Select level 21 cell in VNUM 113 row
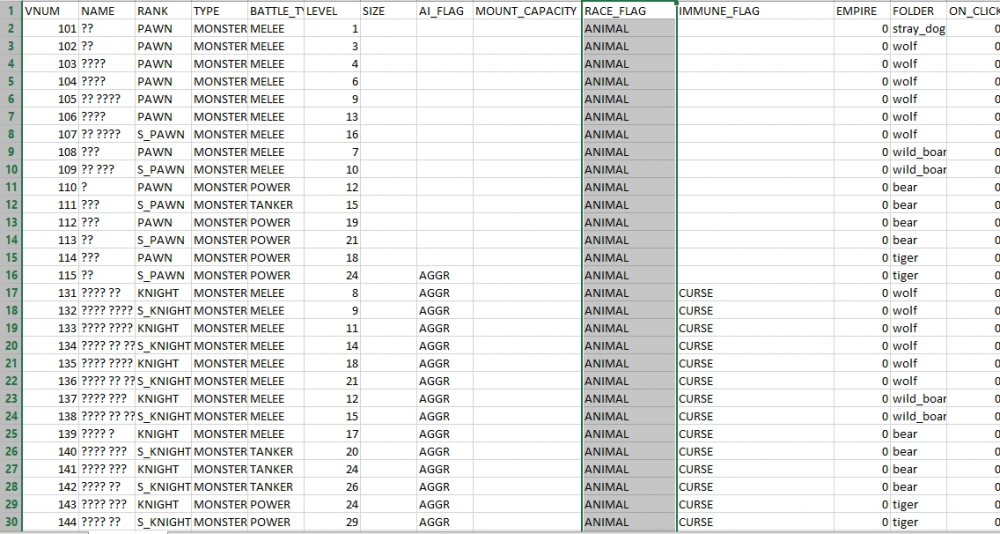 click(x=332, y=240)
